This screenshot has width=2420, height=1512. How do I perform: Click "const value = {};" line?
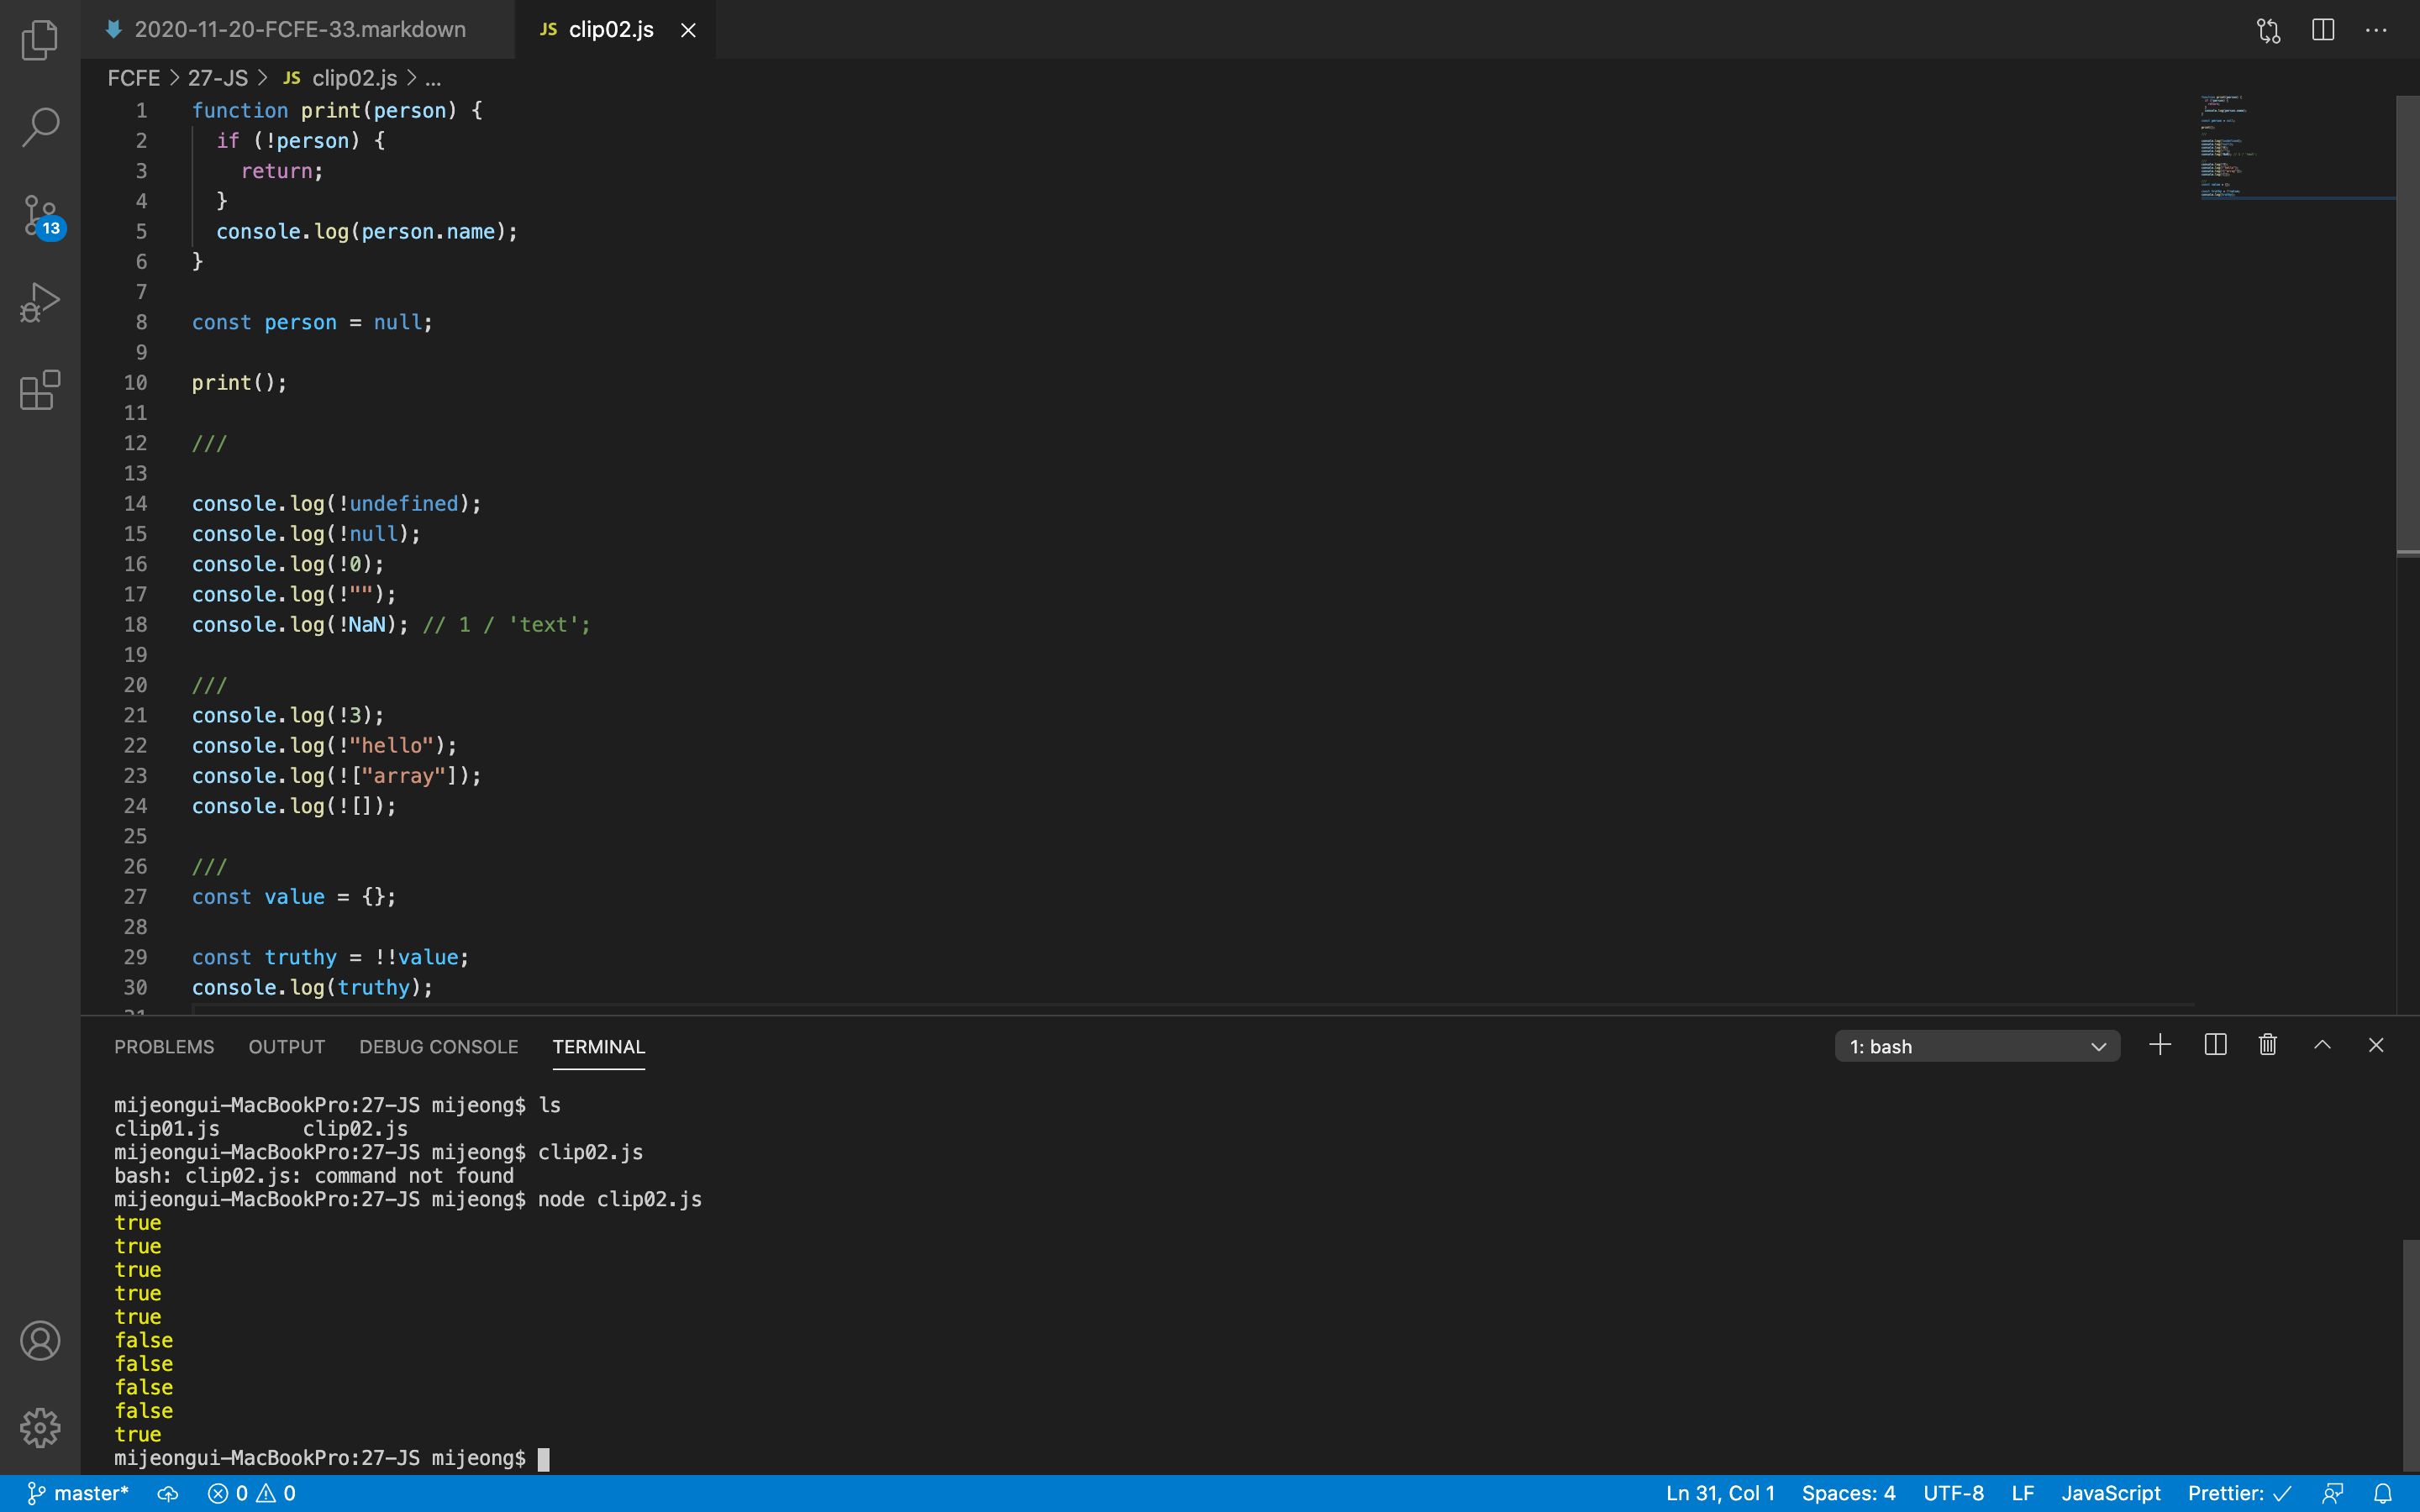[294, 896]
